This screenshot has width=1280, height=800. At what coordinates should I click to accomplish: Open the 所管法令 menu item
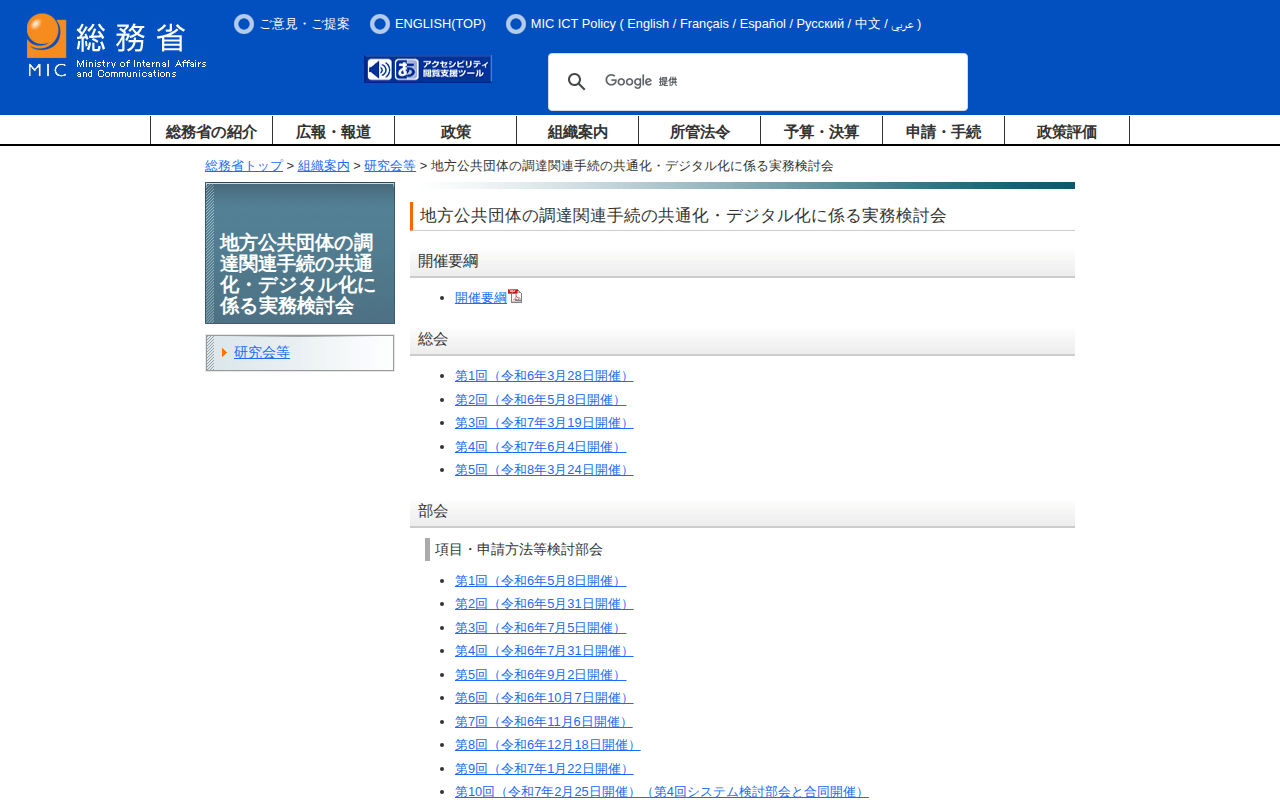coord(699,131)
